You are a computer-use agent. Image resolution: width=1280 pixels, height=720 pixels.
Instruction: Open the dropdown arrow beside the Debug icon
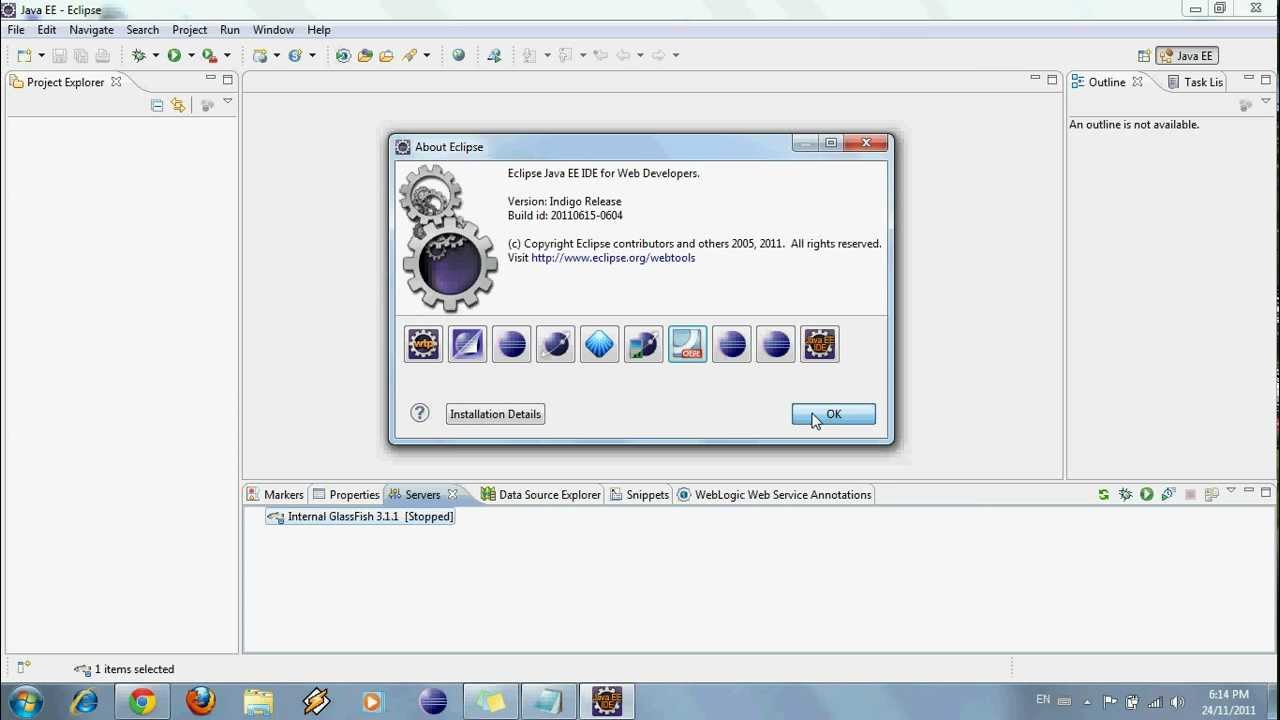tap(156, 56)
